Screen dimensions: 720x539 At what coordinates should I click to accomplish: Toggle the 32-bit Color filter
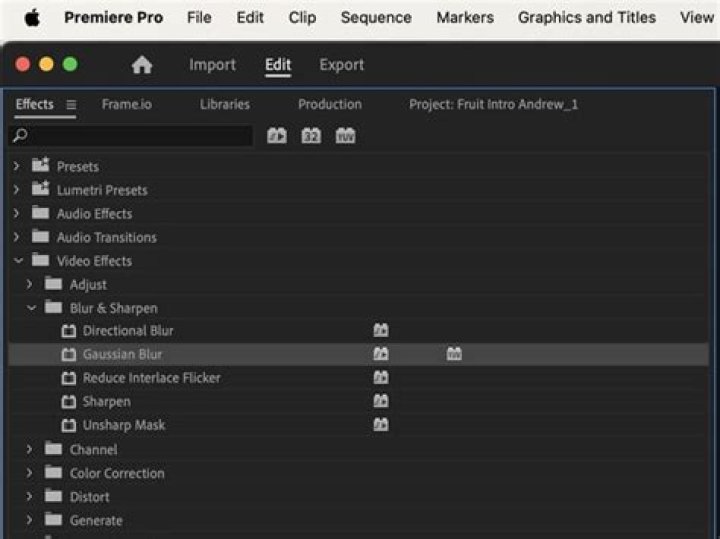311,135
